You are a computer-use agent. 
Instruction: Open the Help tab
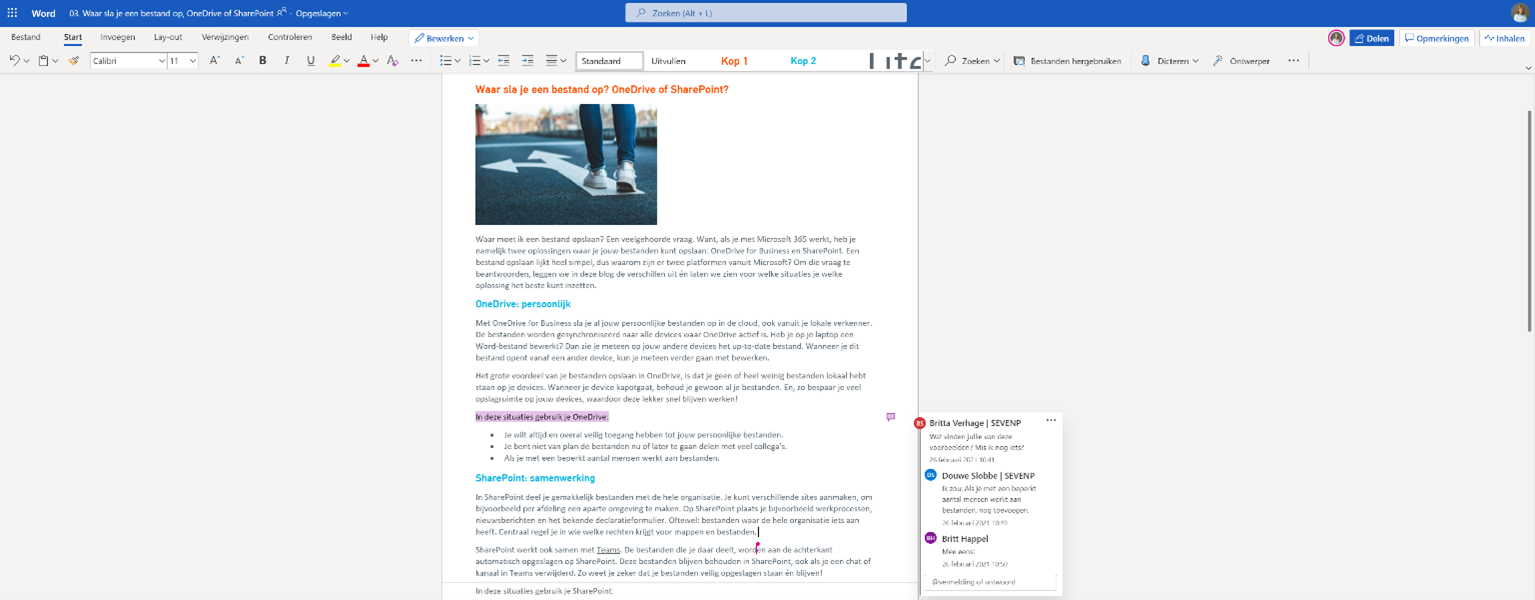[x=379, y=37]
